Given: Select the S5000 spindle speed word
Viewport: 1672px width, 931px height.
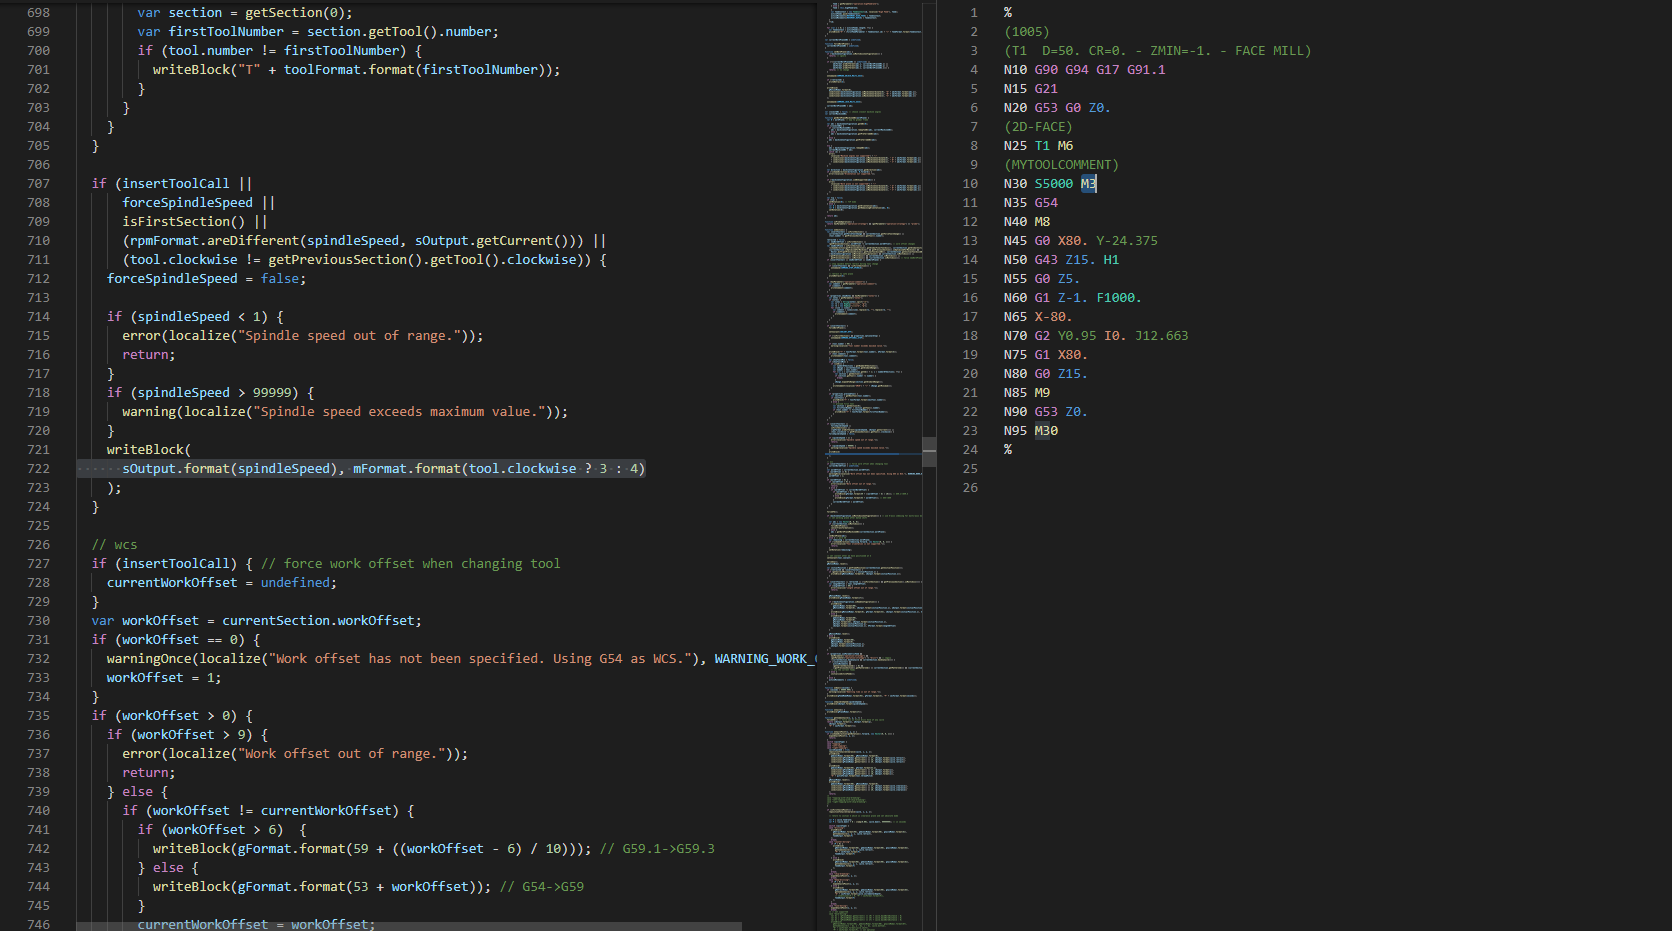Looking at the screenshot, I should pos(1053,184).
